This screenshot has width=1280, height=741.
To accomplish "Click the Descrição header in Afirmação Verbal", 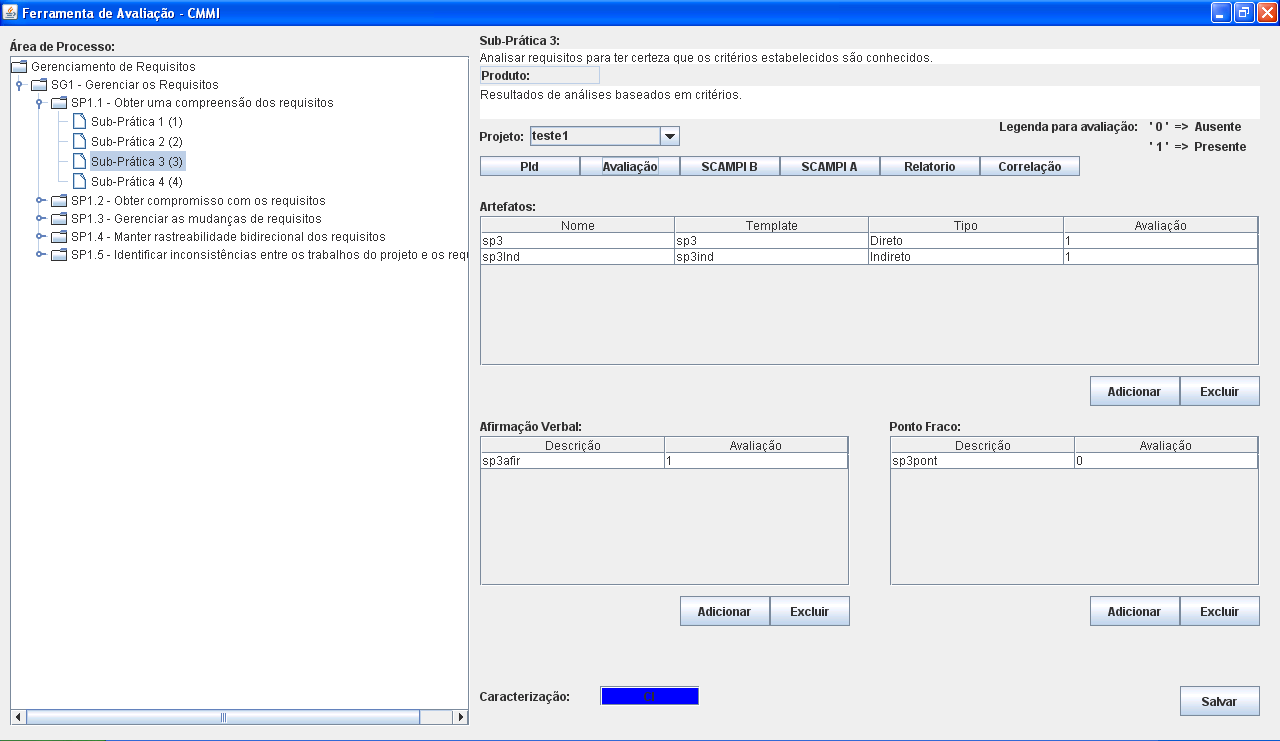I will coord(573,445).
